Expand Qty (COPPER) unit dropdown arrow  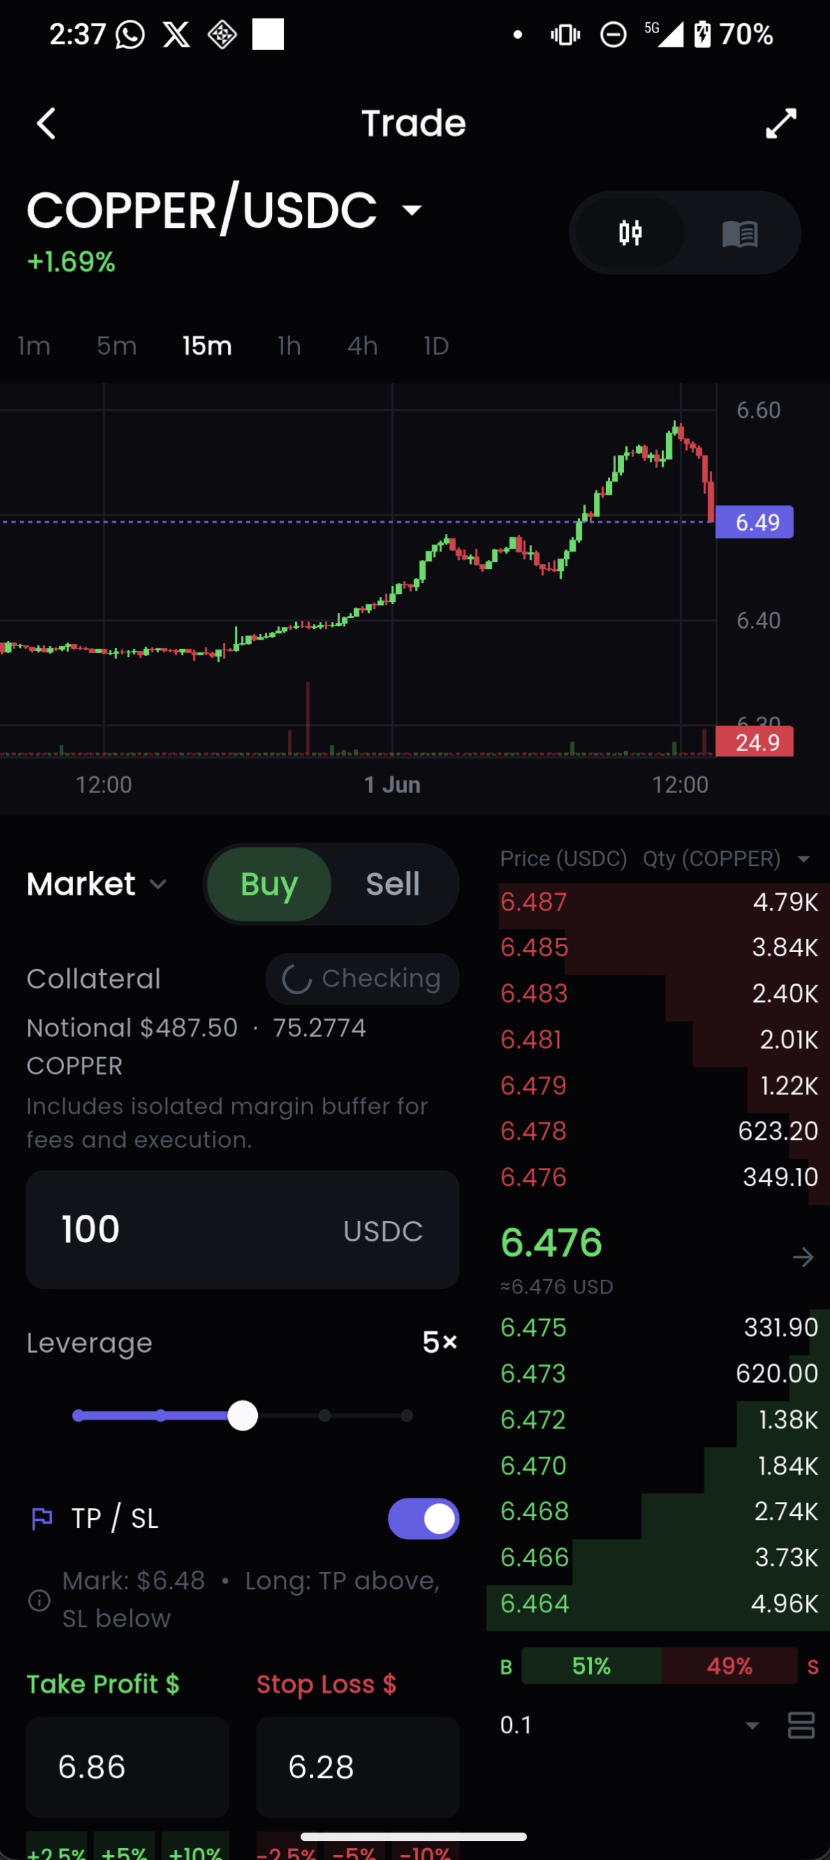pyautogui.click(x=803, y=859)
